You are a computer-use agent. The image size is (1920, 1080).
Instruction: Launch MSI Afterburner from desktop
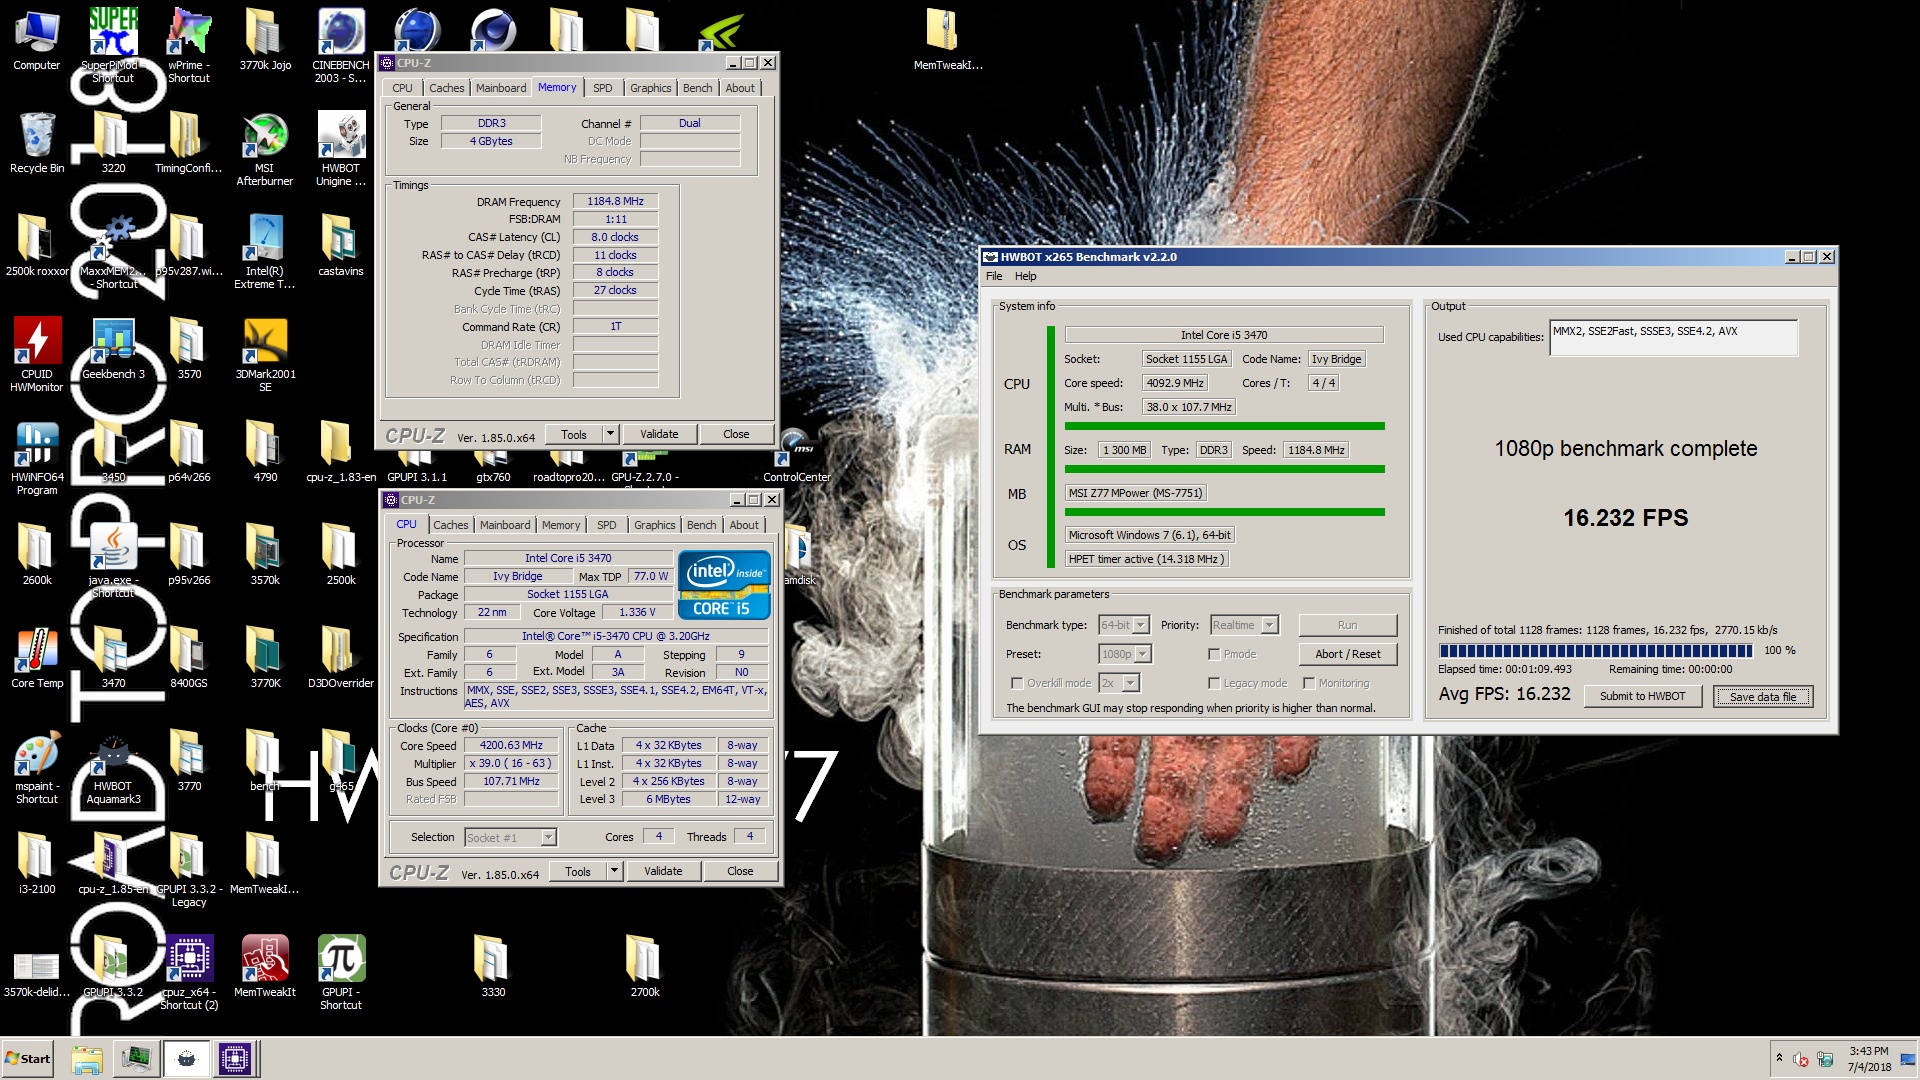[x=265, y=148]
